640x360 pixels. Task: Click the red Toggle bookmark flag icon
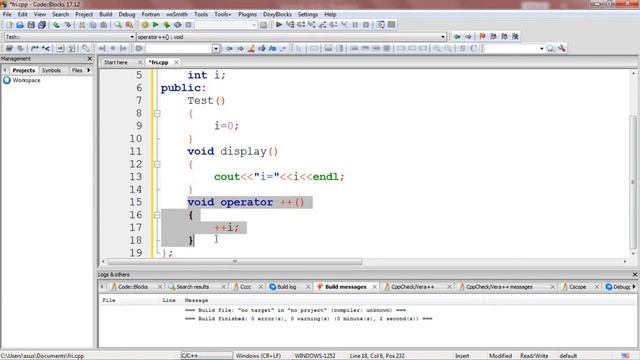[483, 37]
